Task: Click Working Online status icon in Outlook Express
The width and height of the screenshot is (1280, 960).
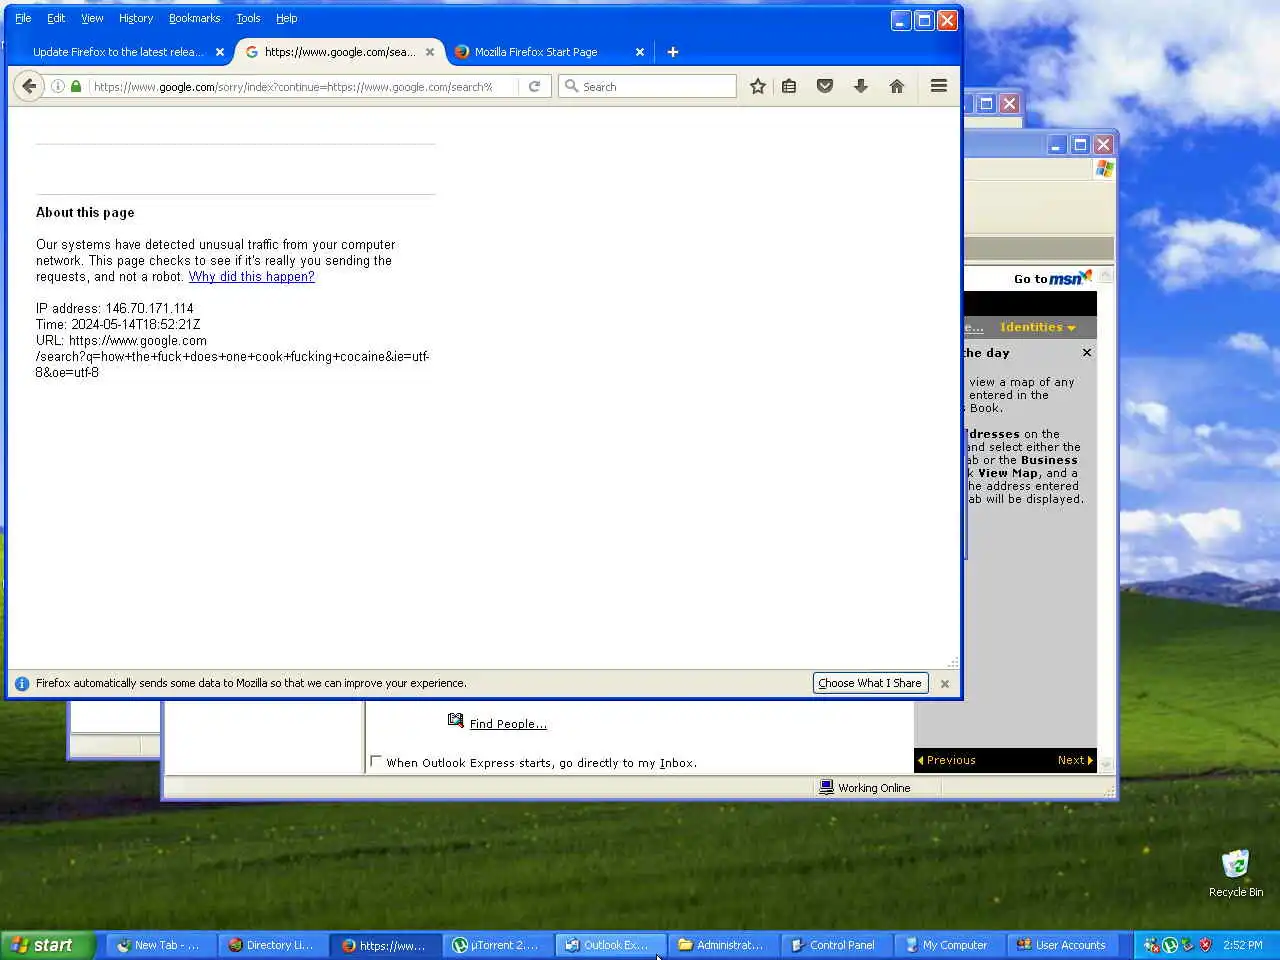Action: click(x=826, y=787)
